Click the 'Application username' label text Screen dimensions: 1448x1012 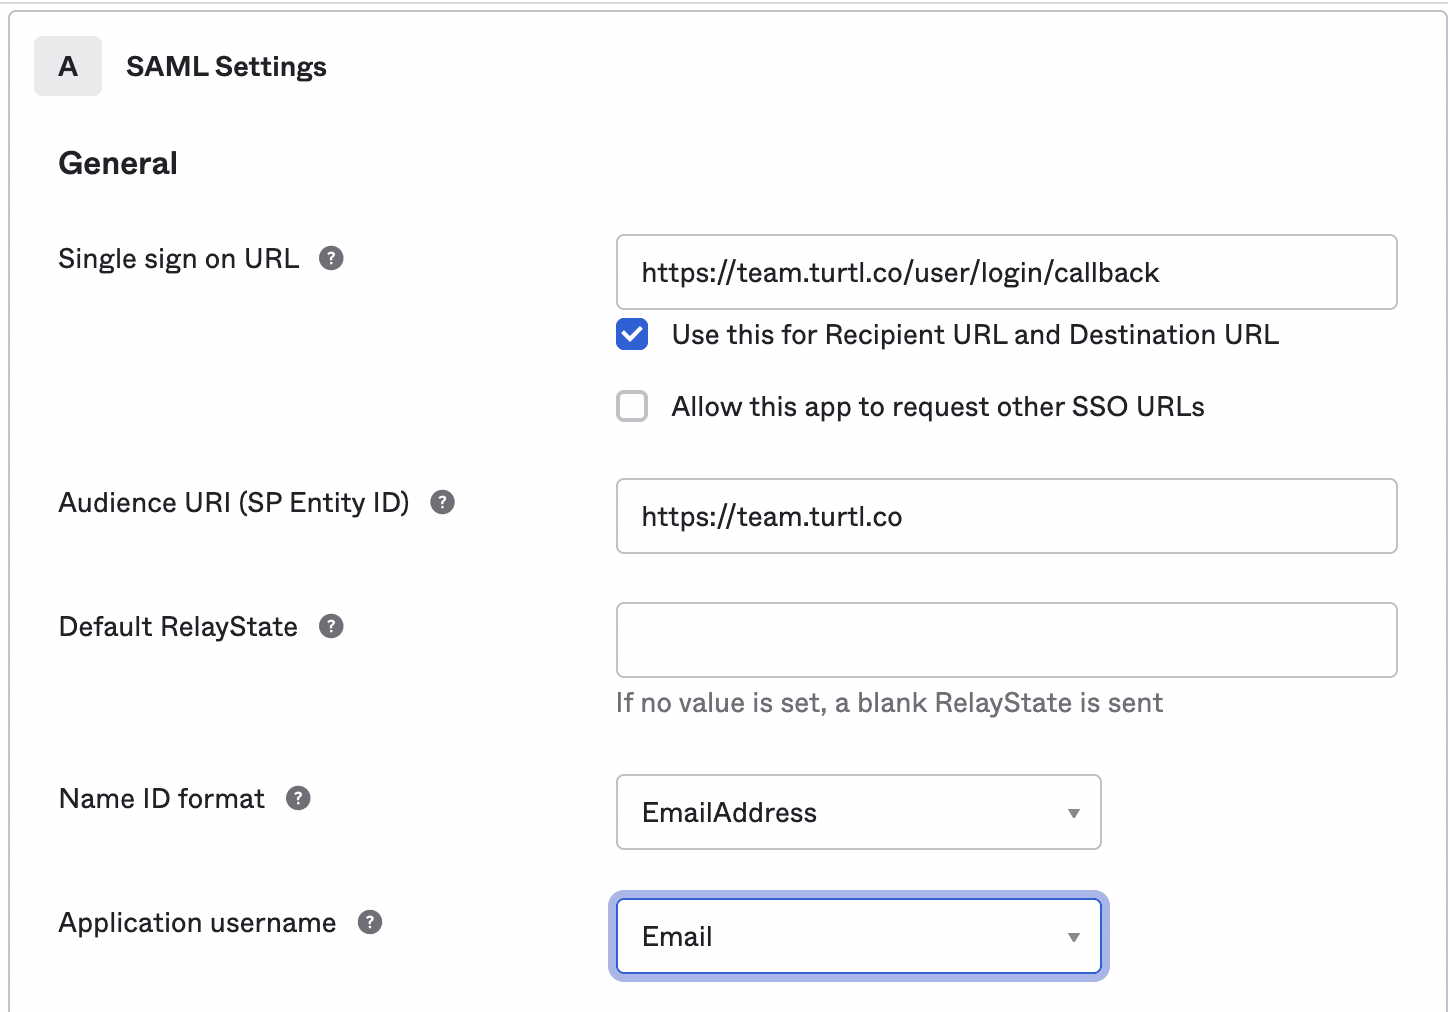click(197, 922)
